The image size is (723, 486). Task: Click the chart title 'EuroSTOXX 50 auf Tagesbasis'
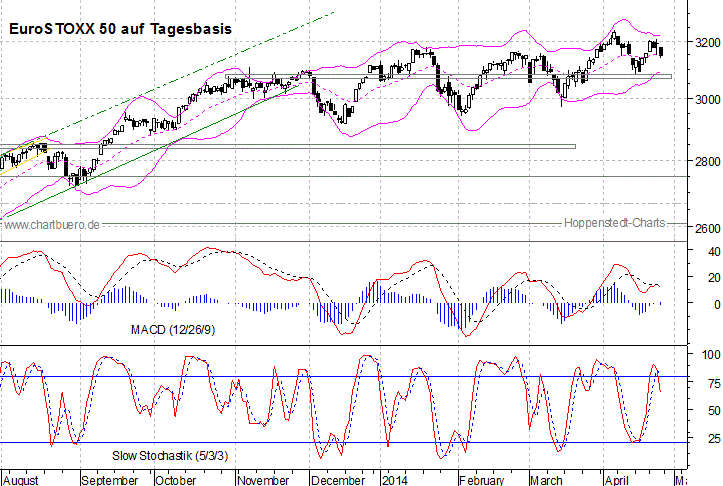click(120, 29)
